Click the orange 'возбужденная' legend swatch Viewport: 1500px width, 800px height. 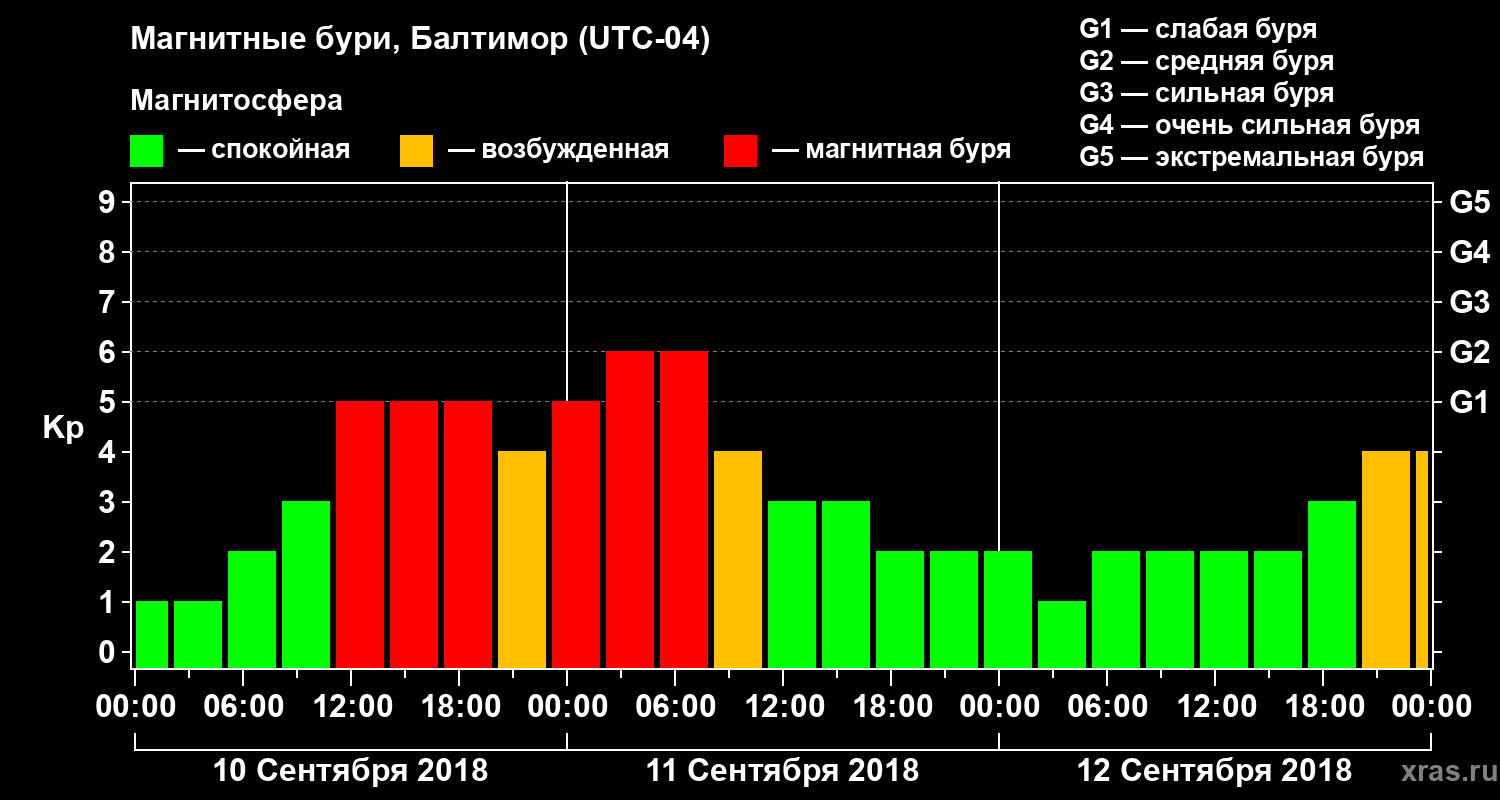coord(416,151)
